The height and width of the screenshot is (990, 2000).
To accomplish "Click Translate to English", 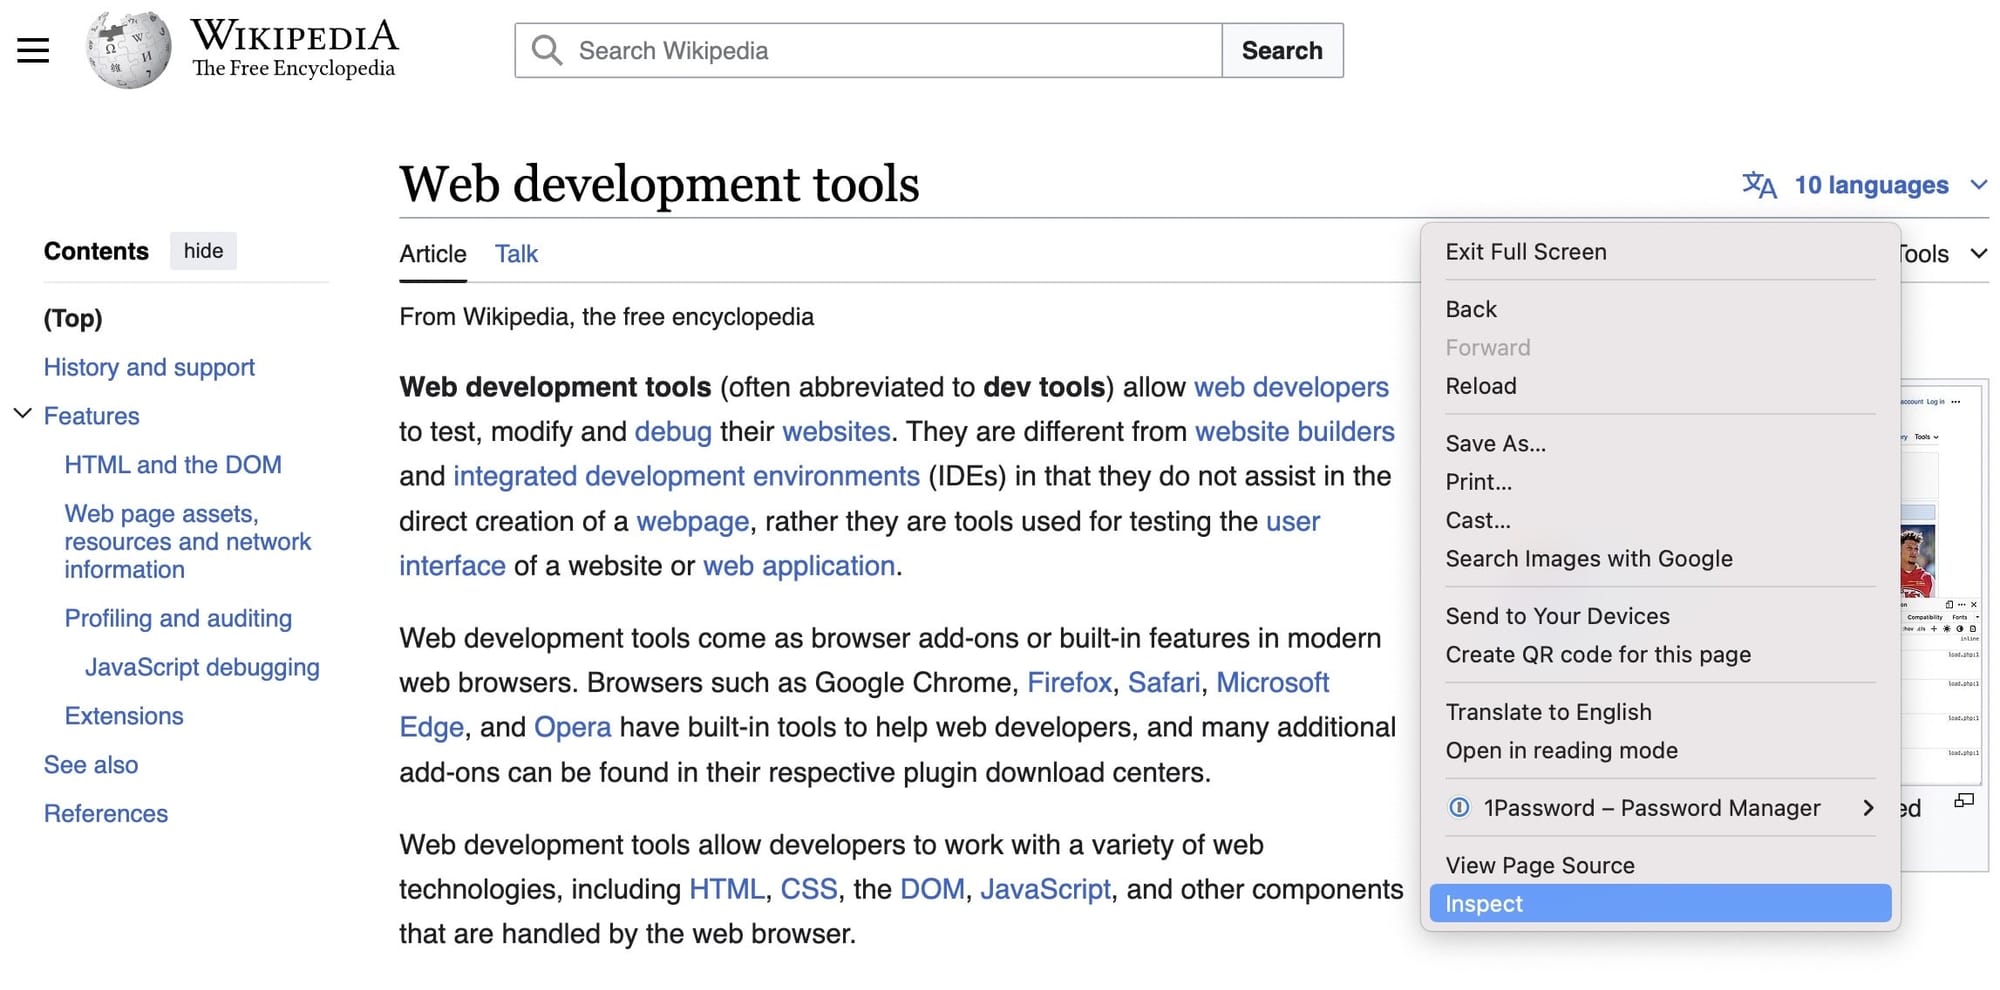I will pos(1549,712).
